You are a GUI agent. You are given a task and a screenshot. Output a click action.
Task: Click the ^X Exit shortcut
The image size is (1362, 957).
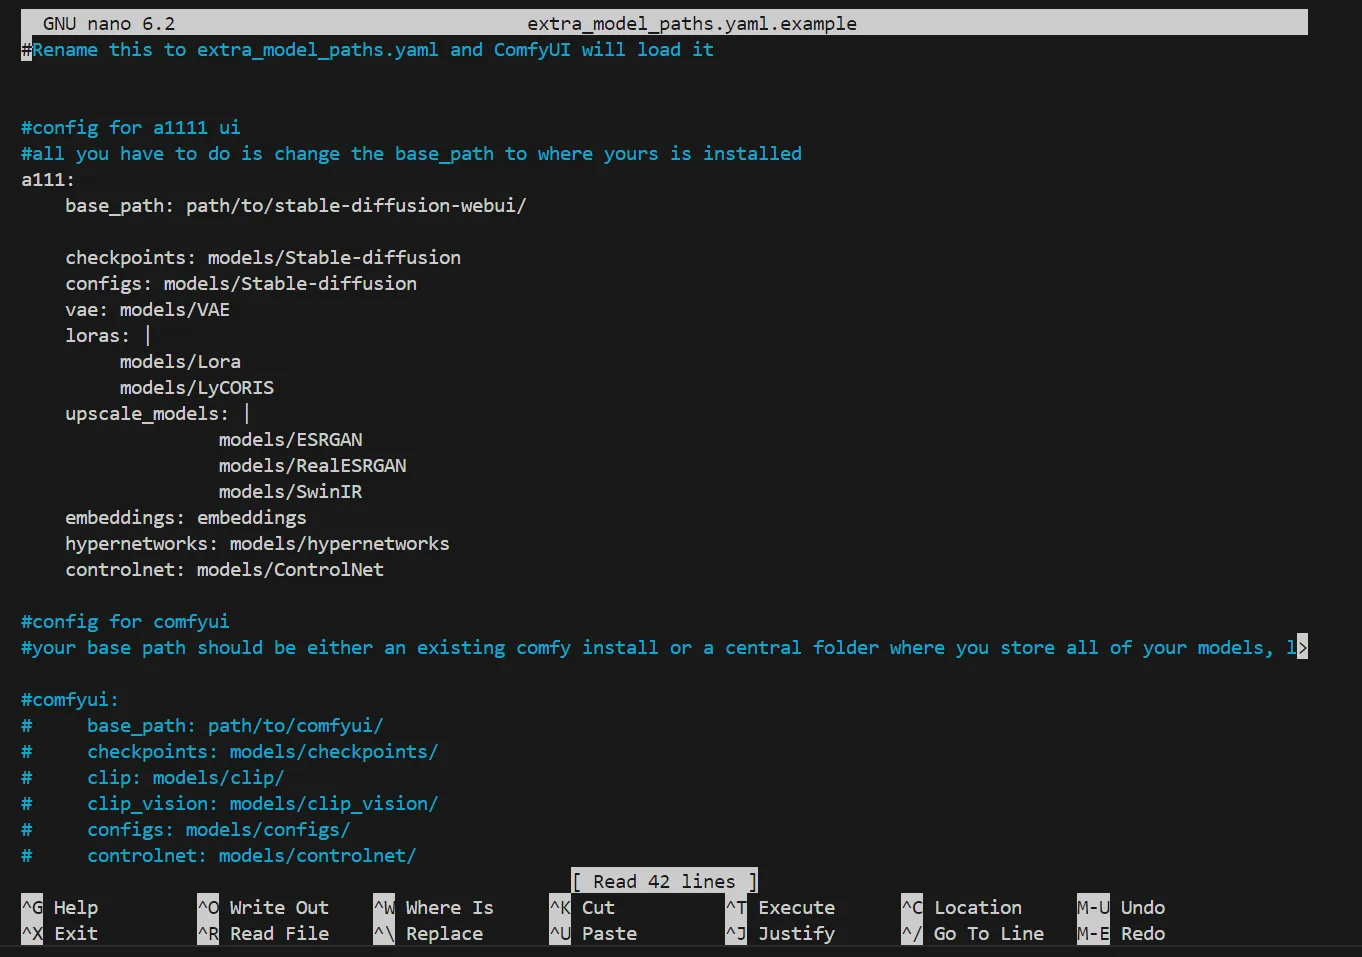pyautogui.click(x=60, y=933)
